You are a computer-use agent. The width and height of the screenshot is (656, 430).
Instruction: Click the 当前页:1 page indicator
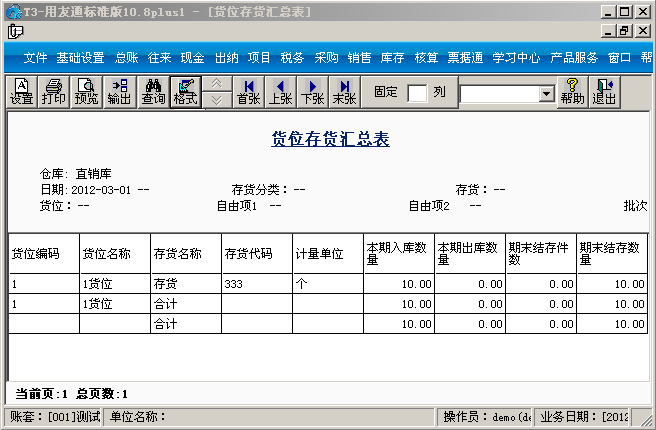point(41,394)
